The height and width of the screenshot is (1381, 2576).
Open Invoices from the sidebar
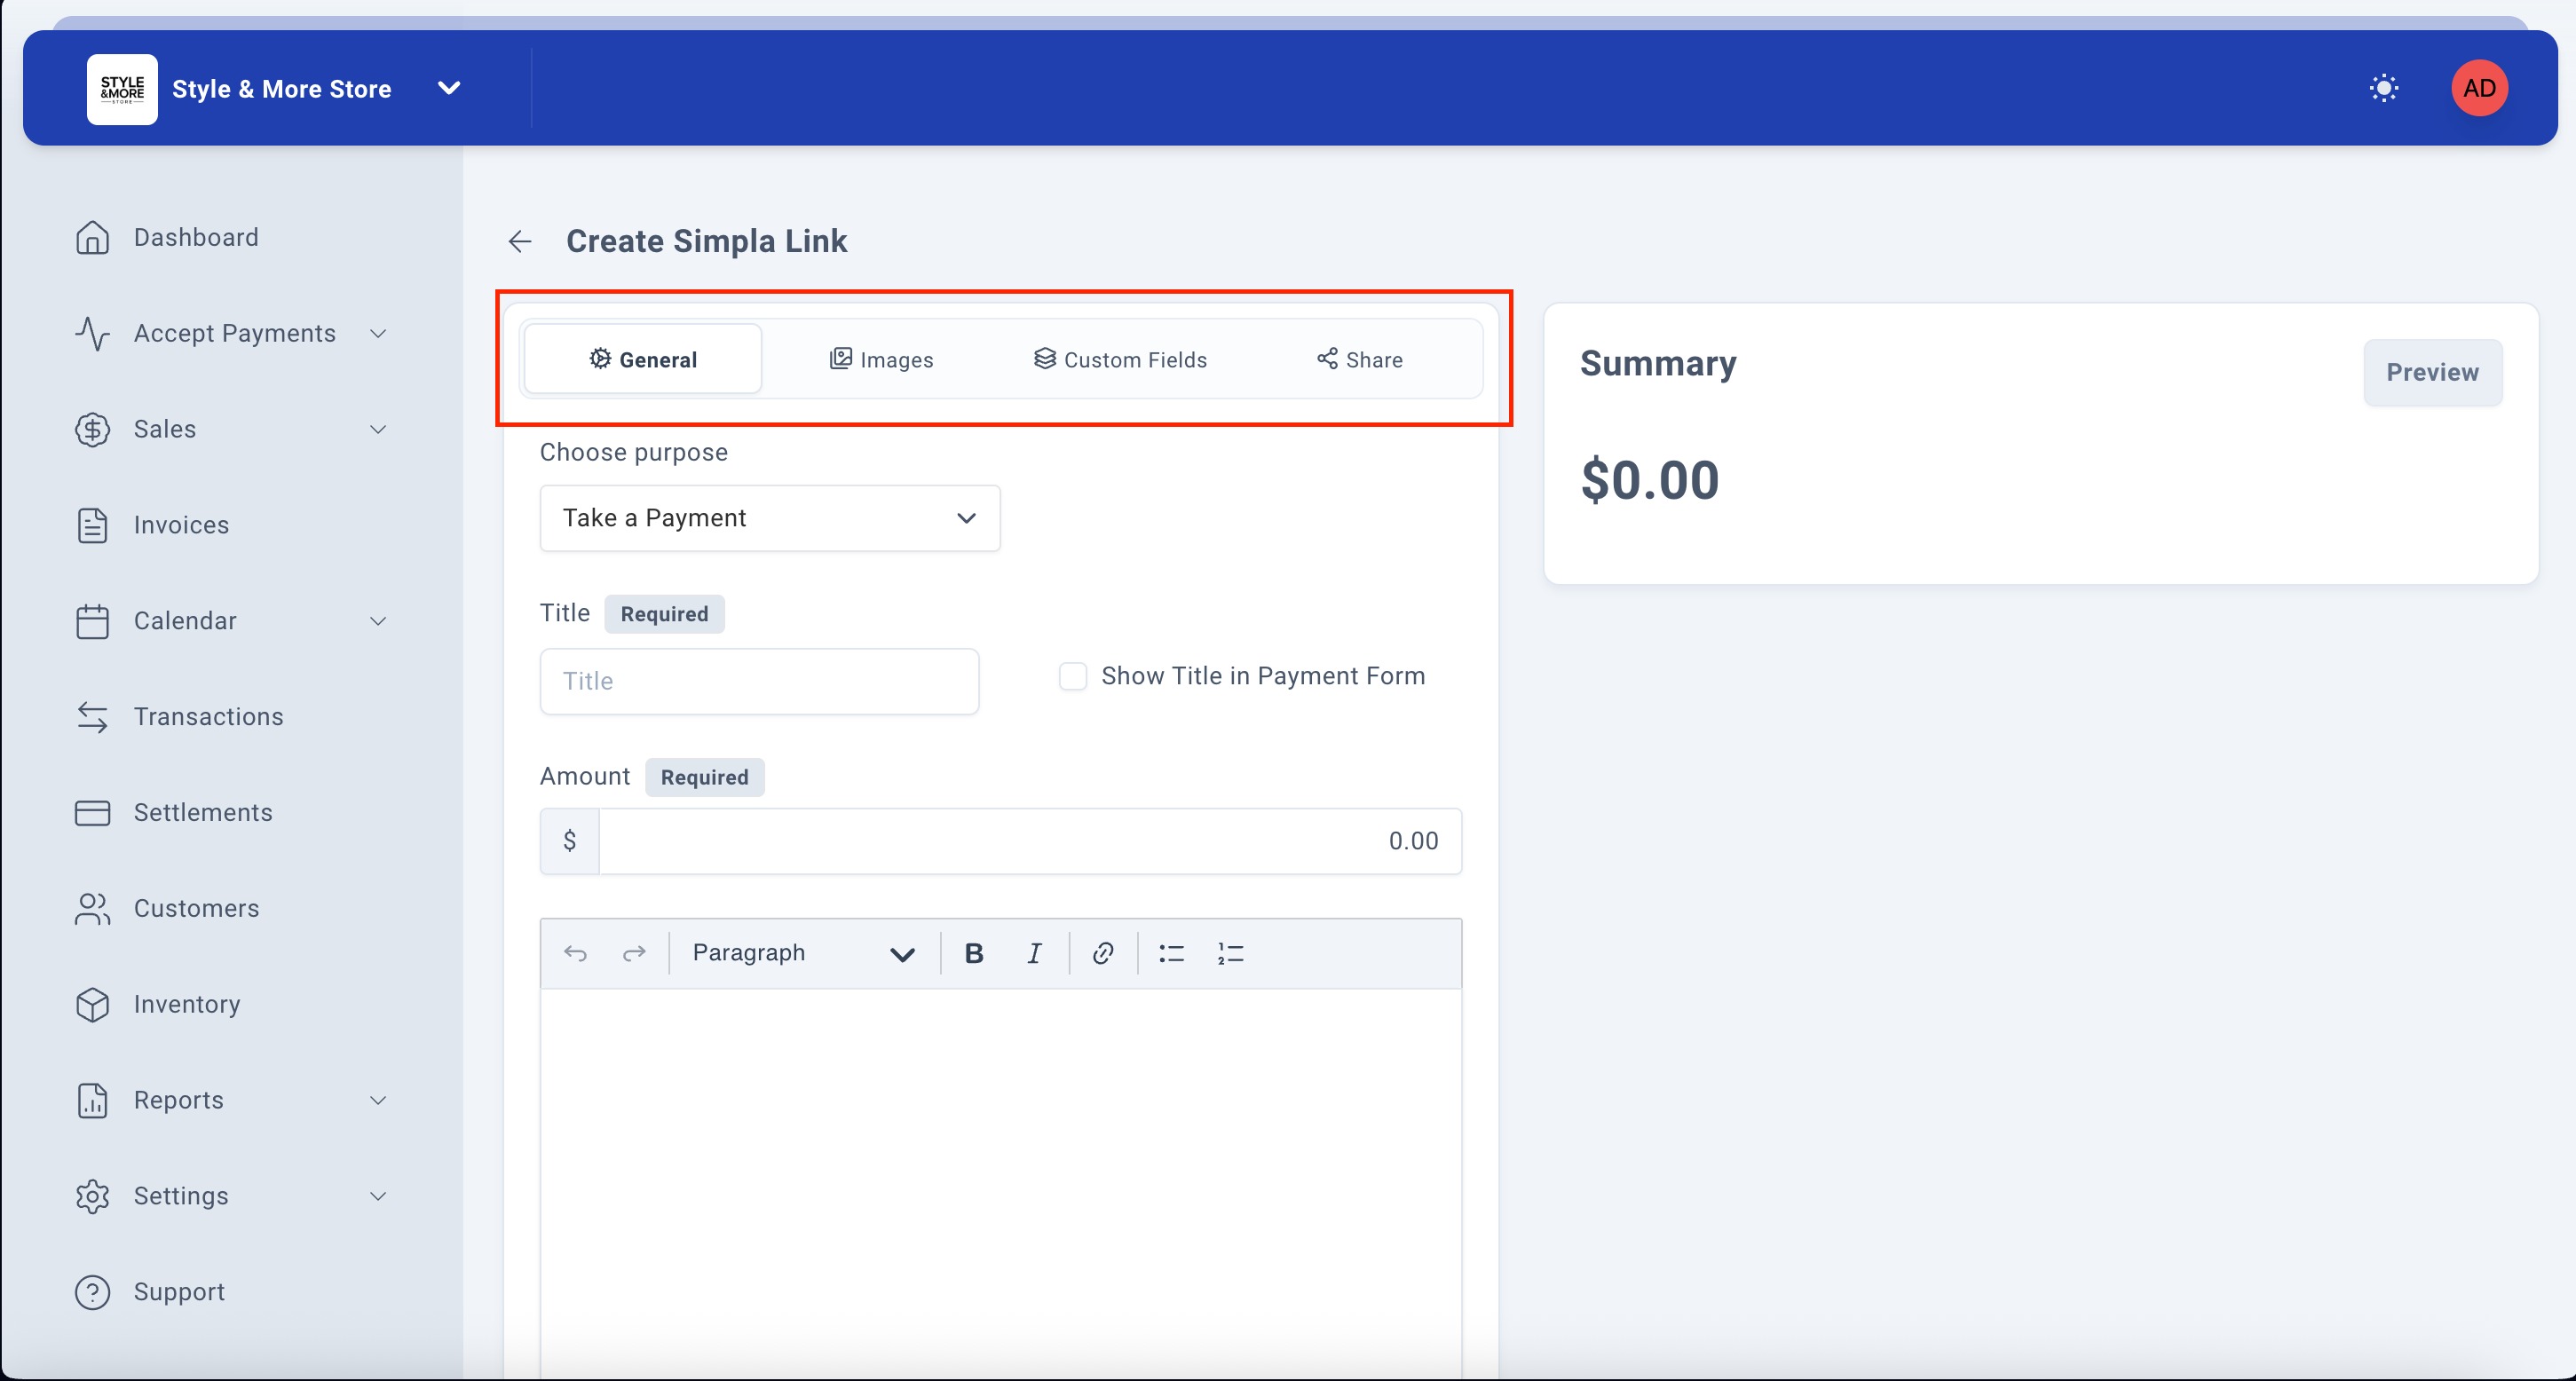pyautogui.click(x=181, y=525)
